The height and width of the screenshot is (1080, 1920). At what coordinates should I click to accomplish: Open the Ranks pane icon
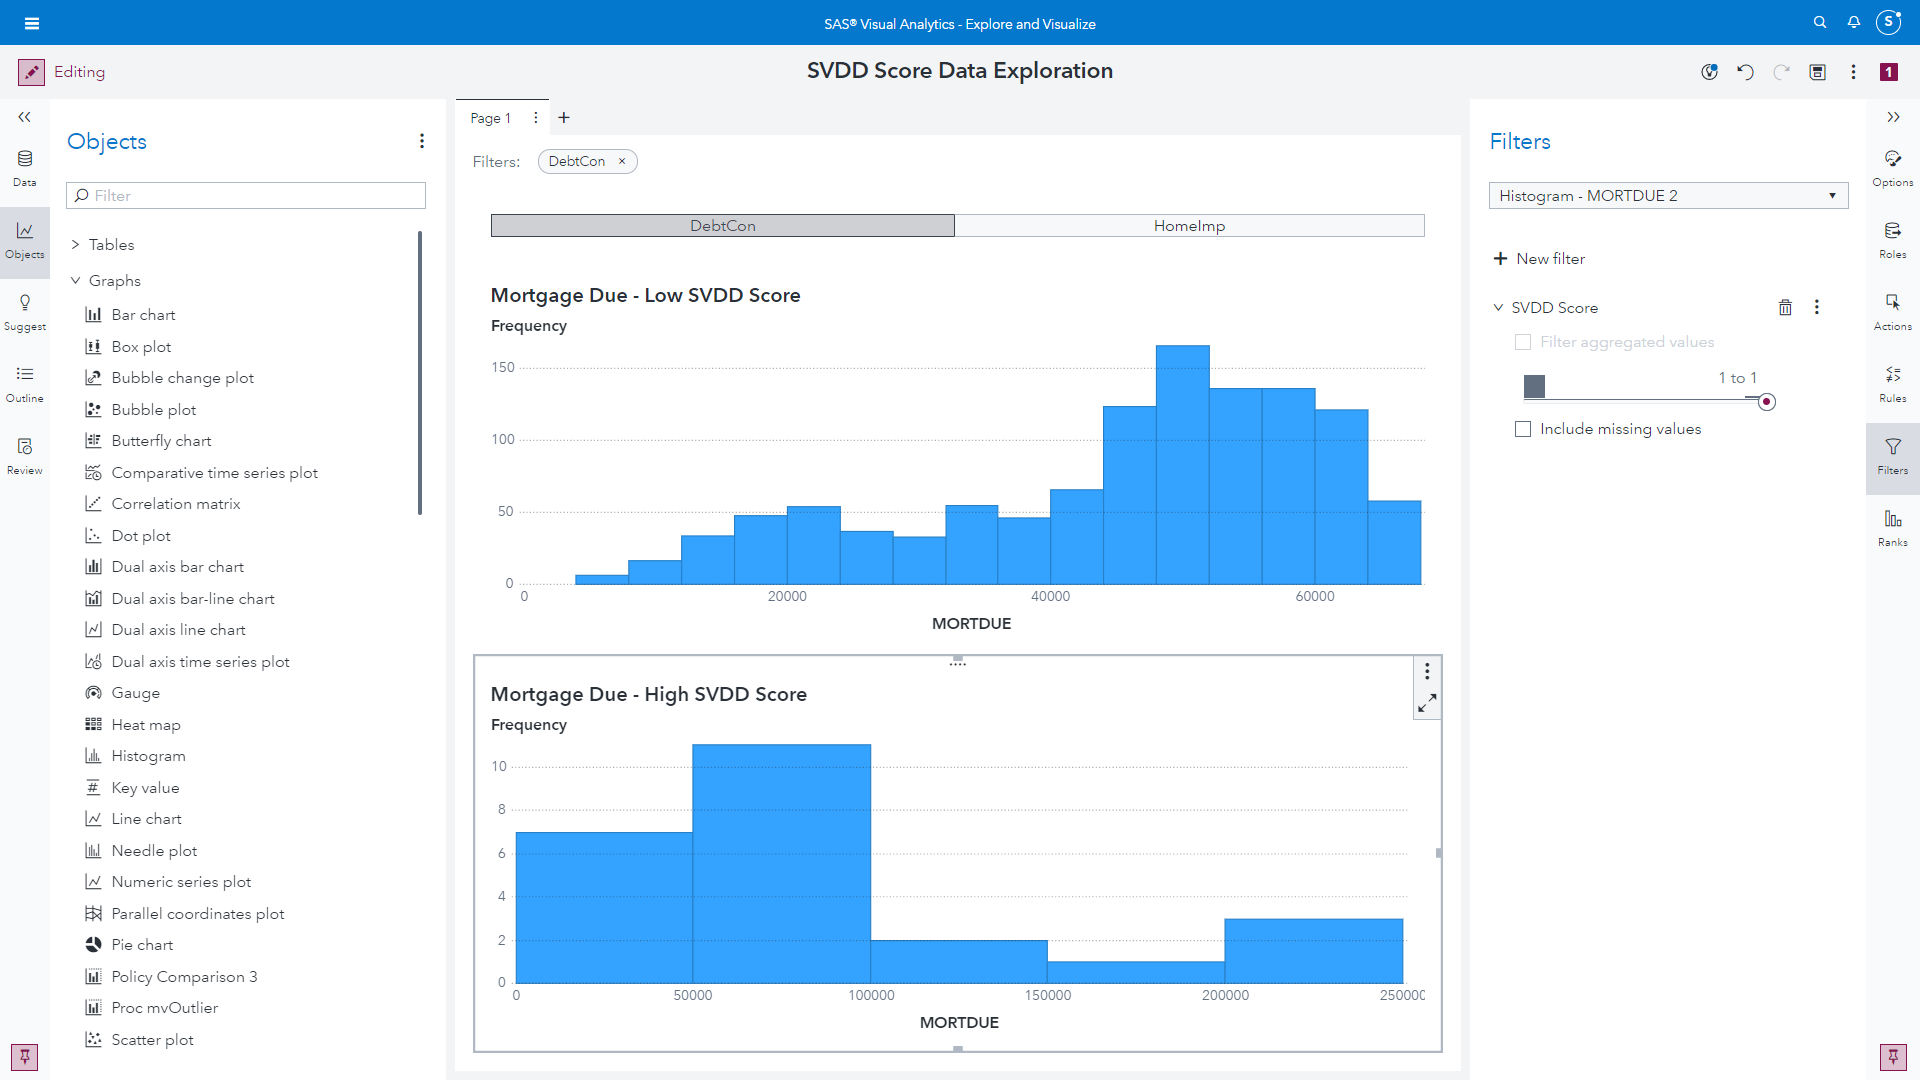[1892, 527]
